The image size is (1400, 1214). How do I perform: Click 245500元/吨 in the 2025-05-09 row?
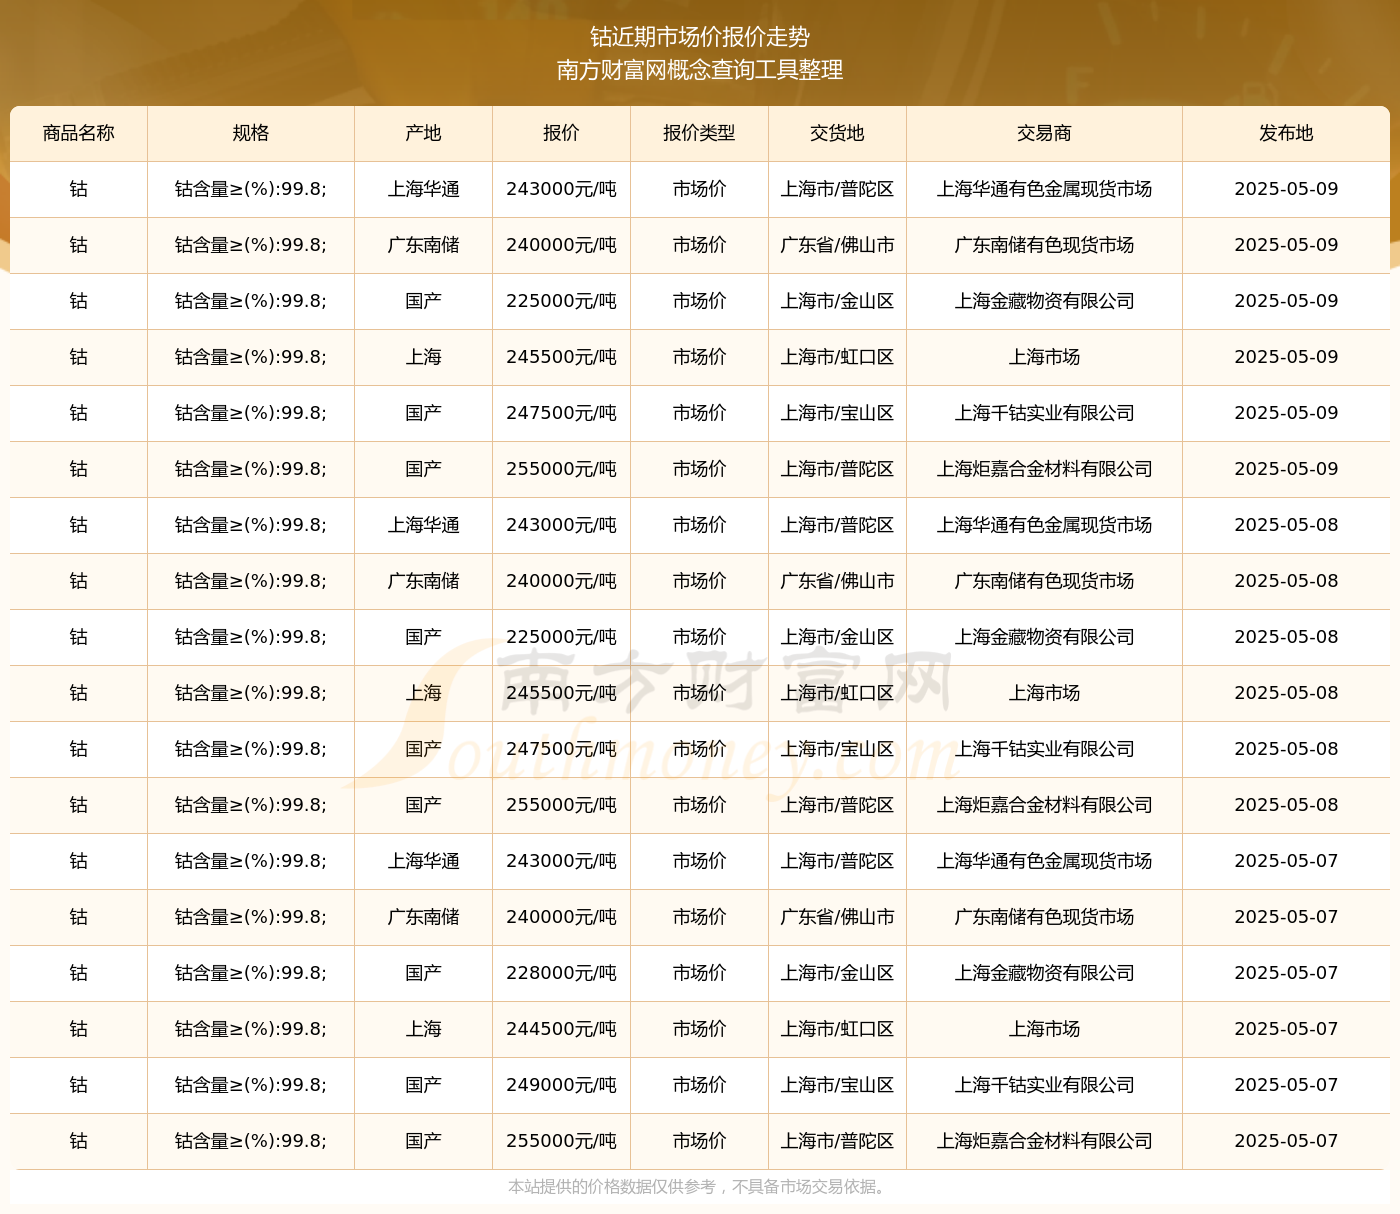coord(561,357)
